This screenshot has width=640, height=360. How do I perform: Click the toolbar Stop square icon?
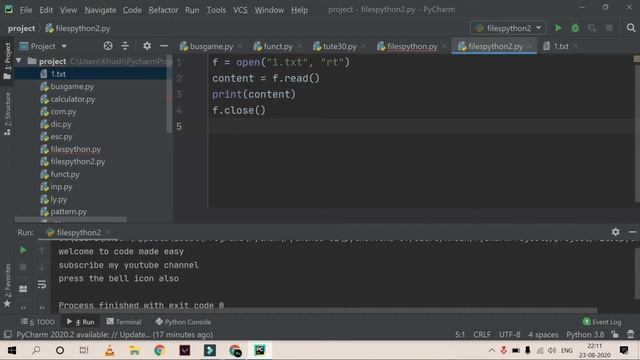pos(609,28)
